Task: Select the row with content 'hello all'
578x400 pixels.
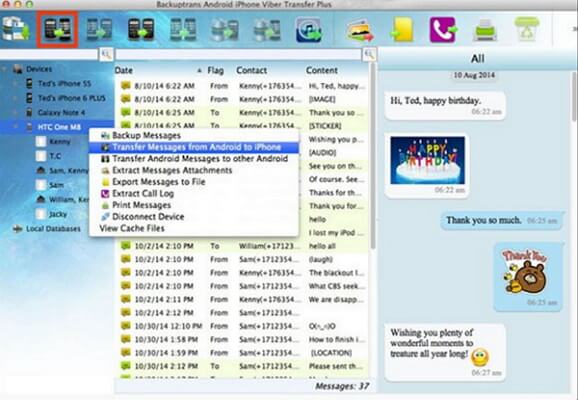Action: click(x=243, y=246)
